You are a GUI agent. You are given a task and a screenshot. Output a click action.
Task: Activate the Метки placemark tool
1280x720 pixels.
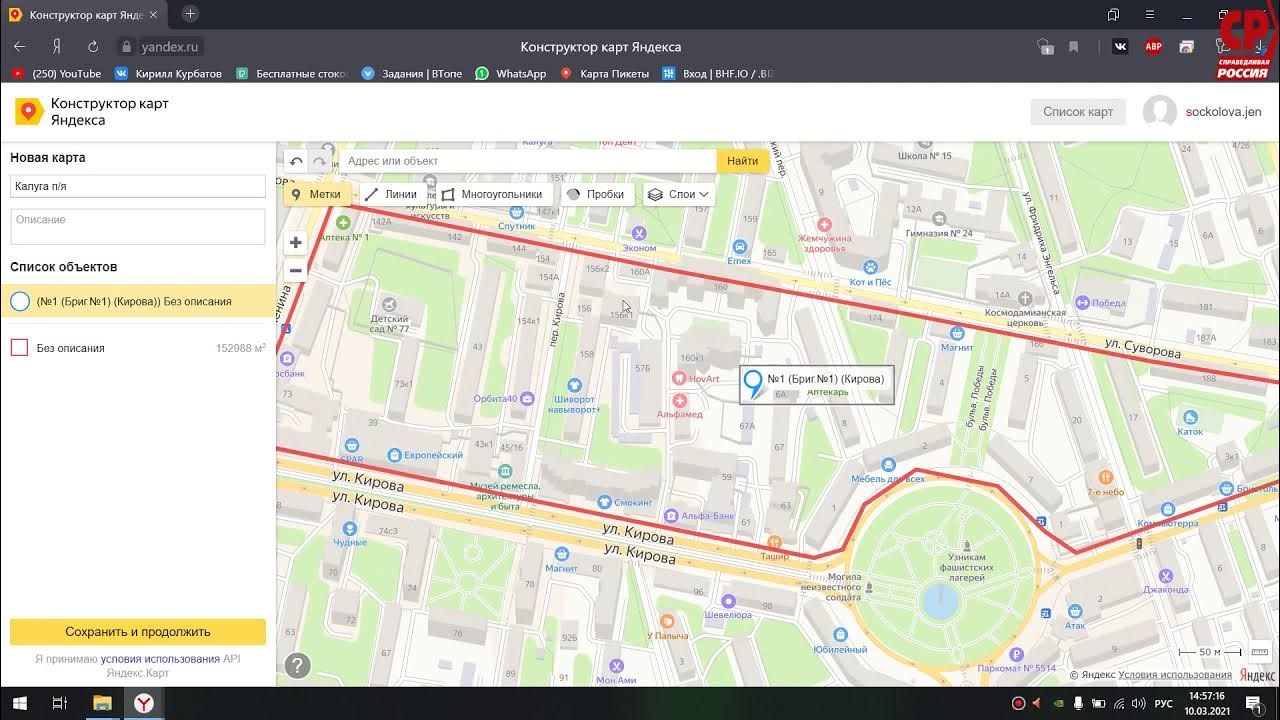pos(316,194)
